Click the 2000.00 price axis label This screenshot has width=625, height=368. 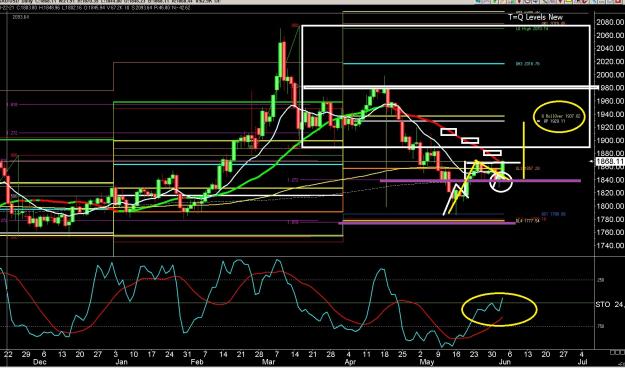click(x=610, y=75)
